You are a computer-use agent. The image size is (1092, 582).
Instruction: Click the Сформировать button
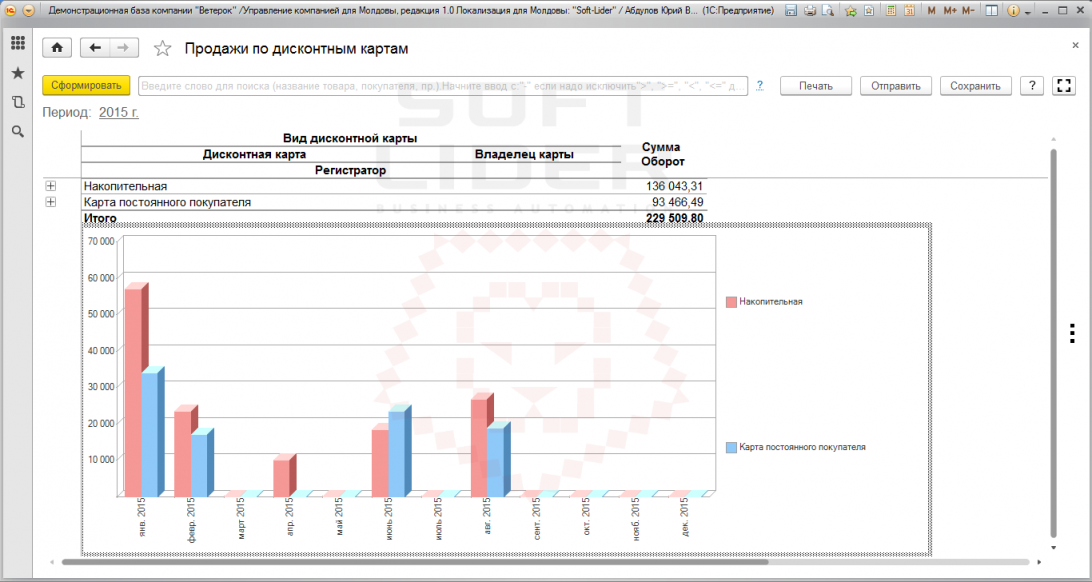[86, 85]
